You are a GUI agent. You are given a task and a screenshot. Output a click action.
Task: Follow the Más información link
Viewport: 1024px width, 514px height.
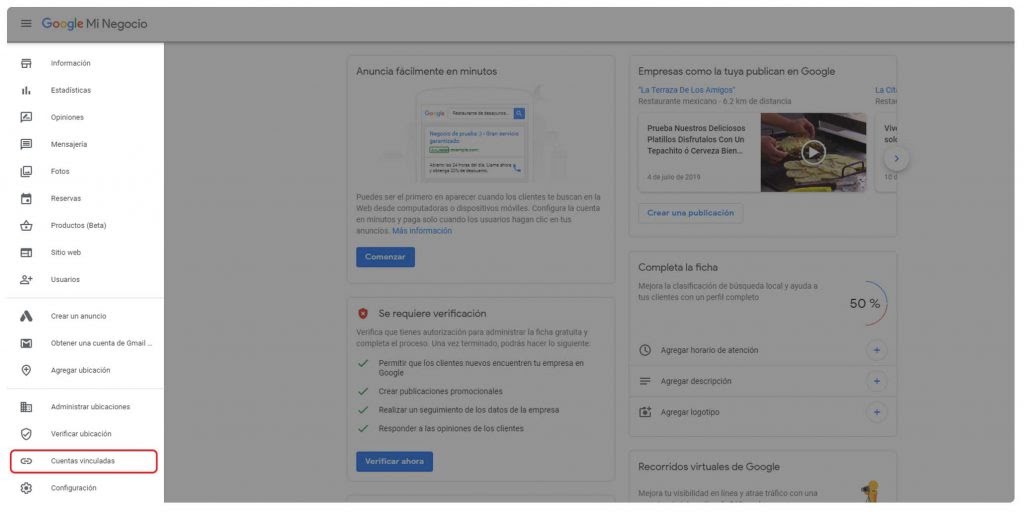[x=422, y=231]
